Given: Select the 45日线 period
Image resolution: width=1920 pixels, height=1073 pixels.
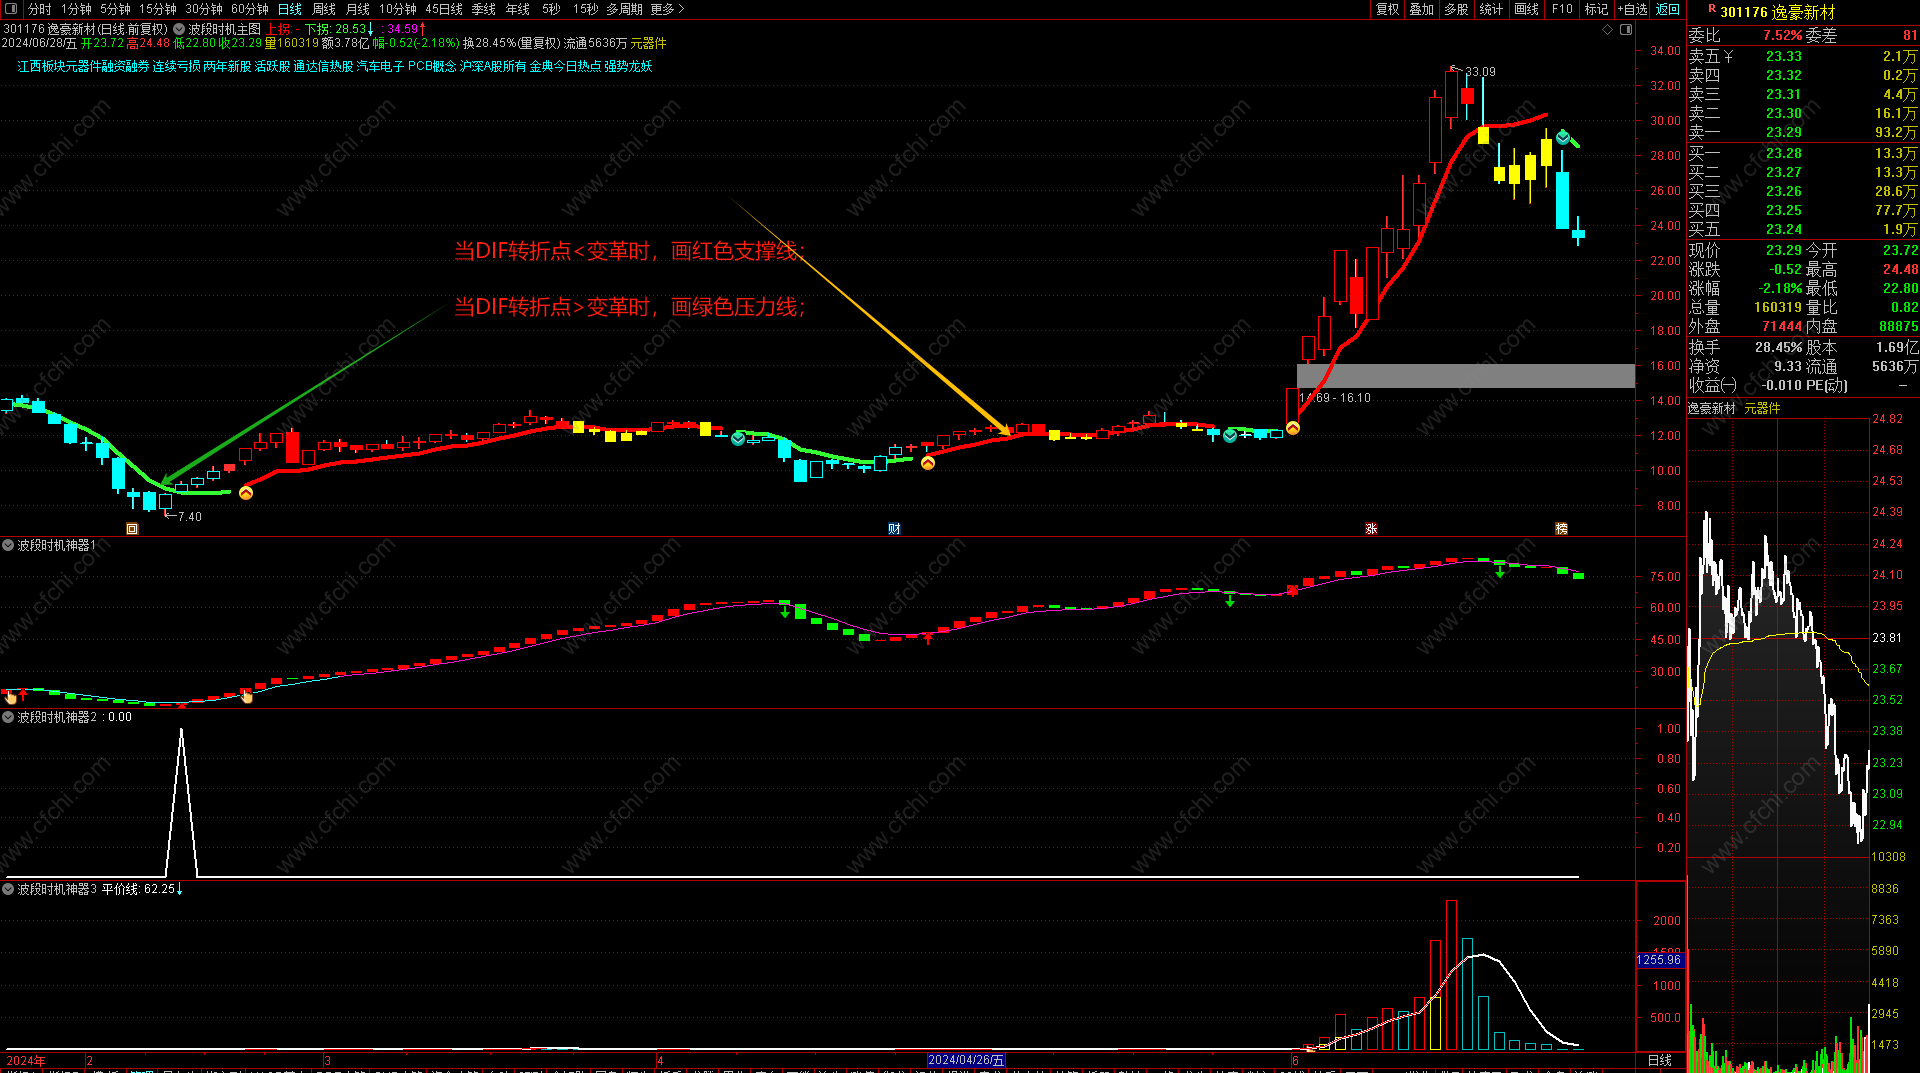Looking at the screenshot, I should [444, 9].
